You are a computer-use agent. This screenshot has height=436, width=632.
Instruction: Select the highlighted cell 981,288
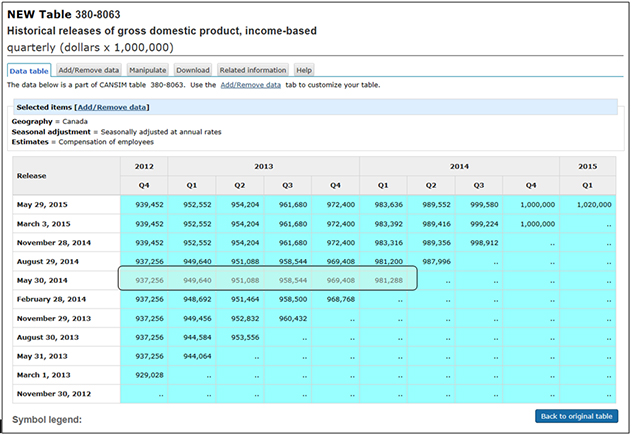[389, 280]
